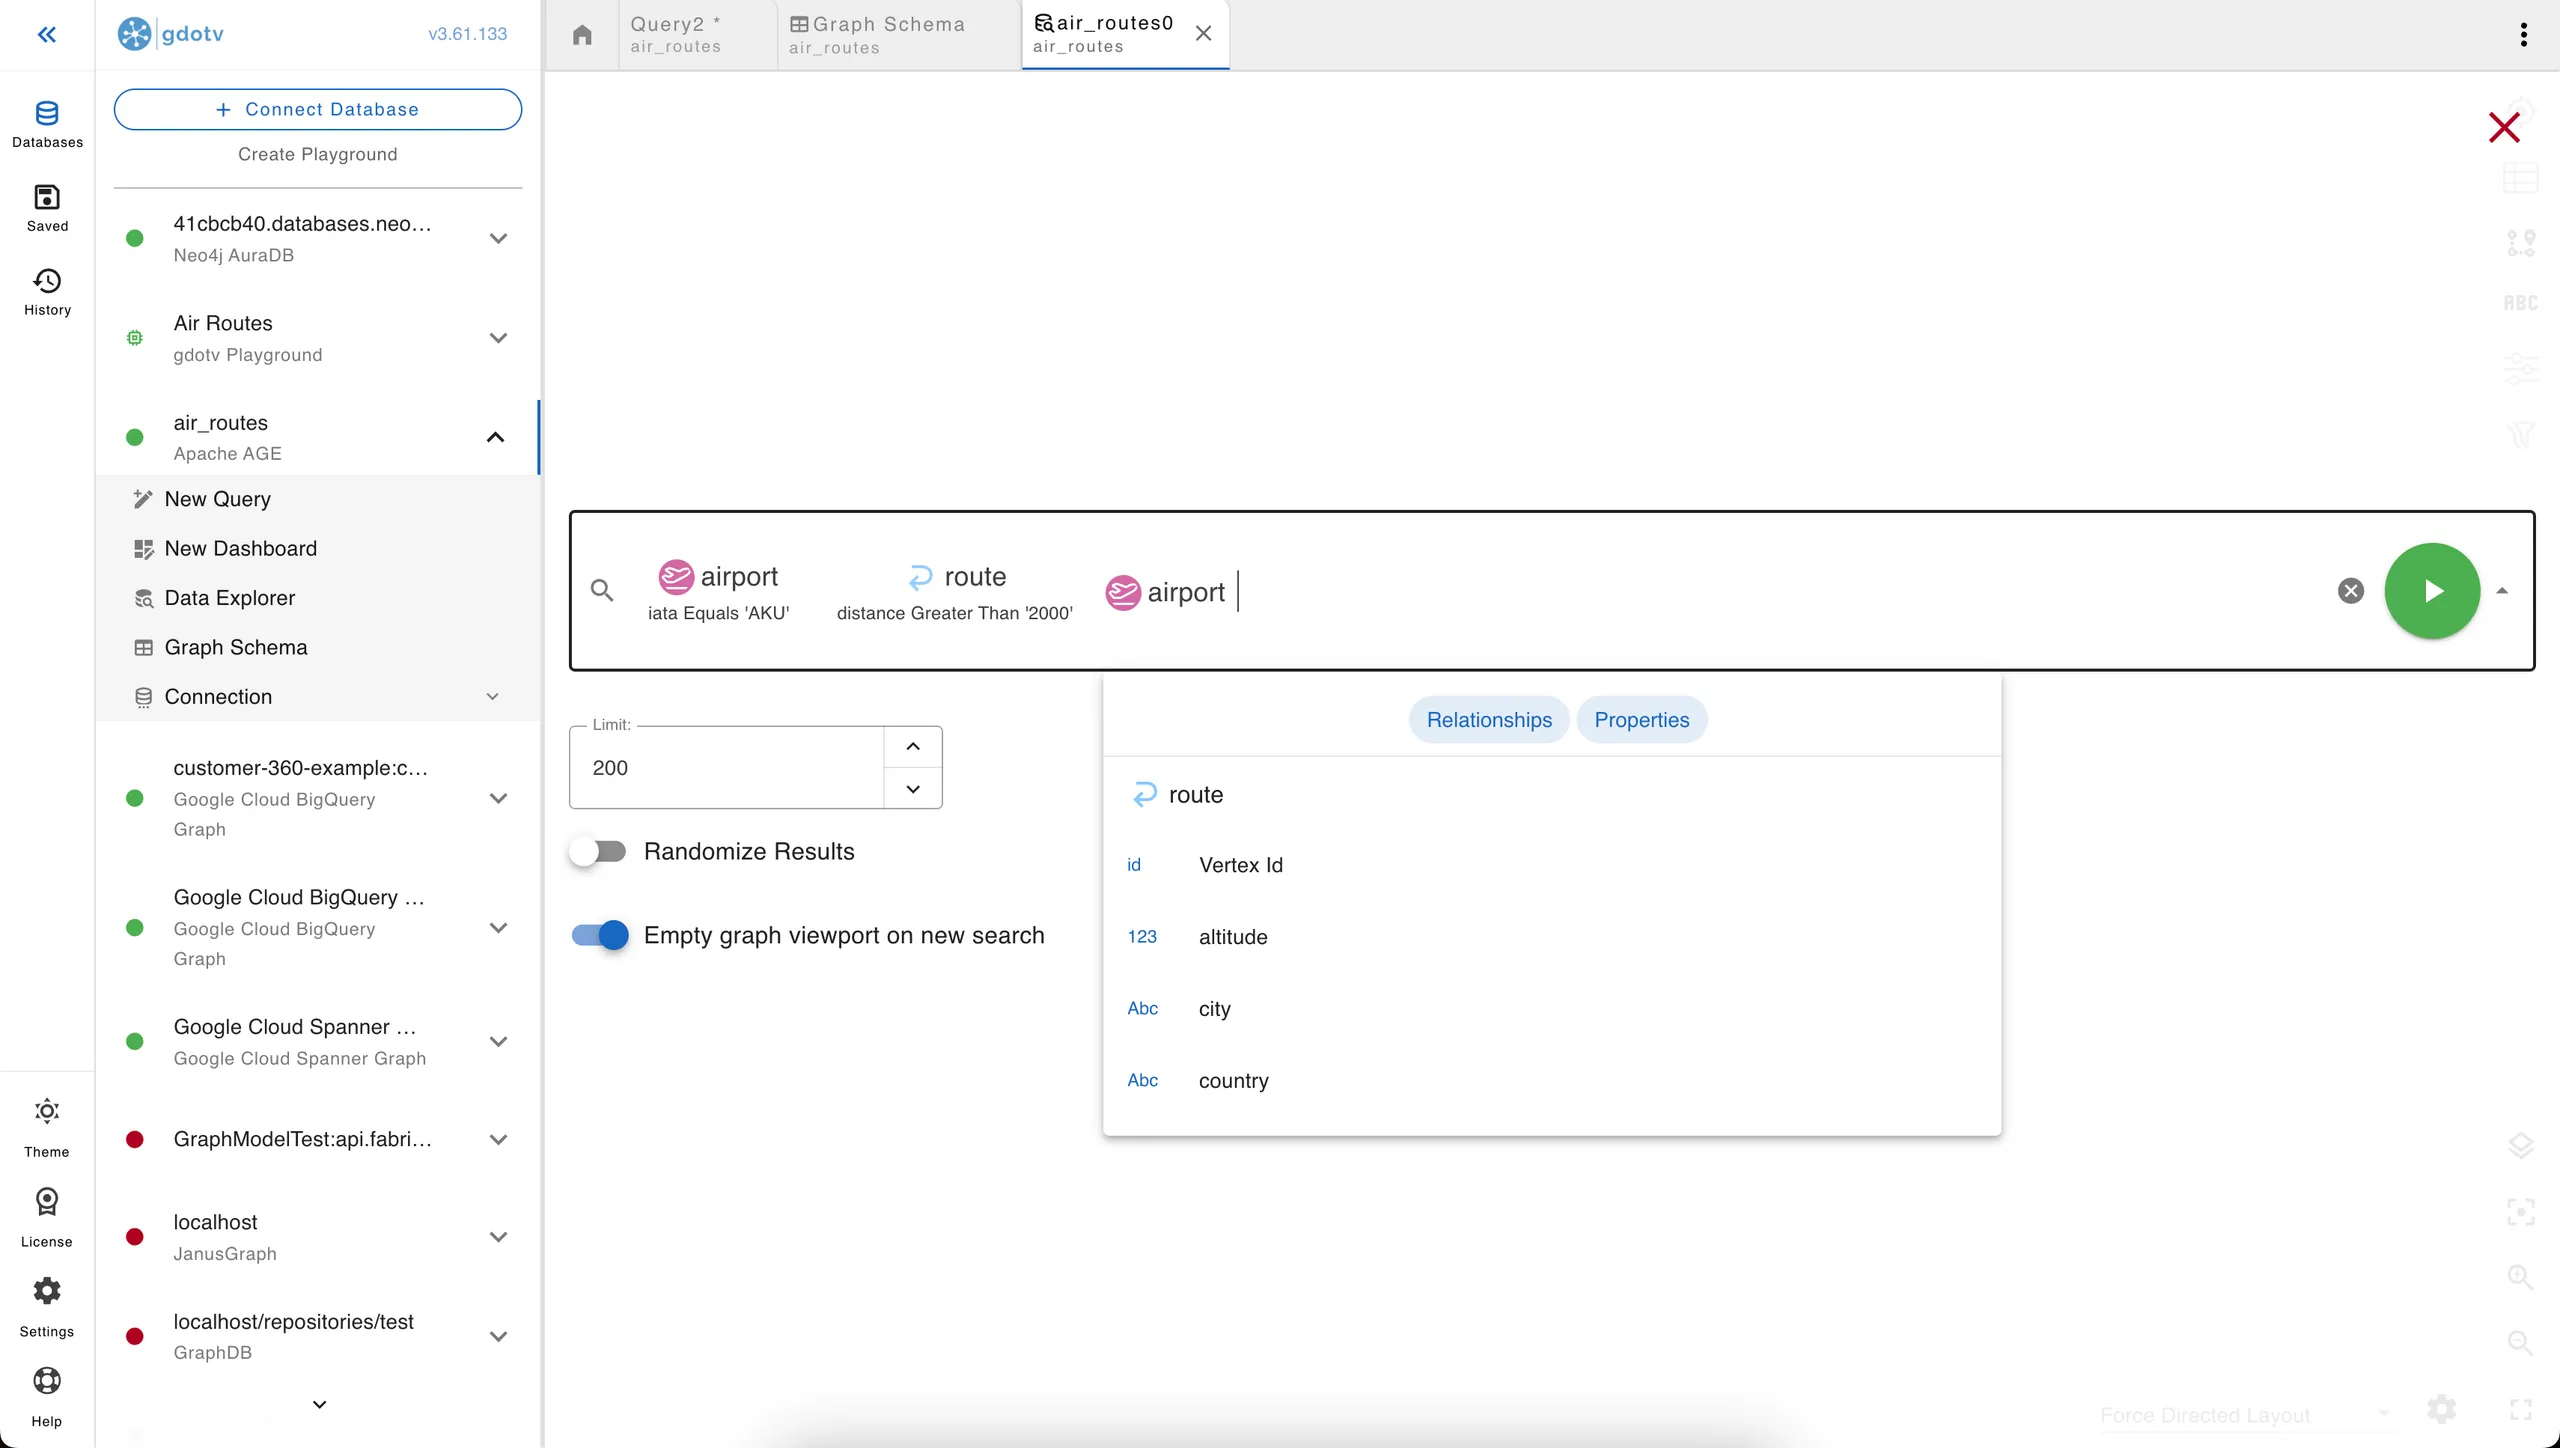Expand the localhost JanusGraph connection
The height and width of the screenshot is (1448, 2560).
click(x=498, y=1237)
